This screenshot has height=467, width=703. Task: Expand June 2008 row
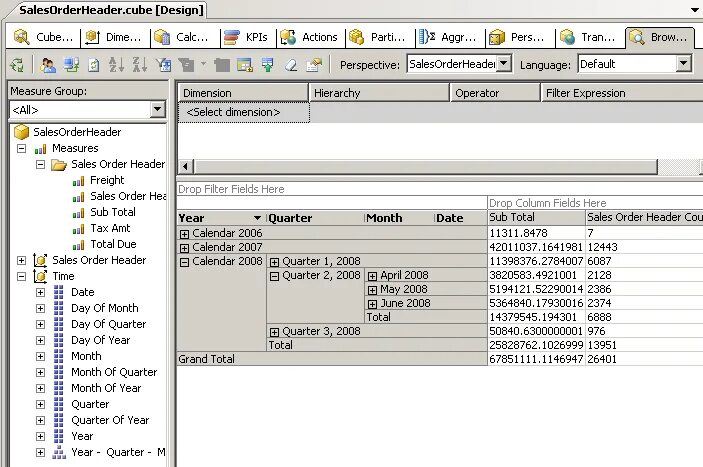click(x=372, y=304)
